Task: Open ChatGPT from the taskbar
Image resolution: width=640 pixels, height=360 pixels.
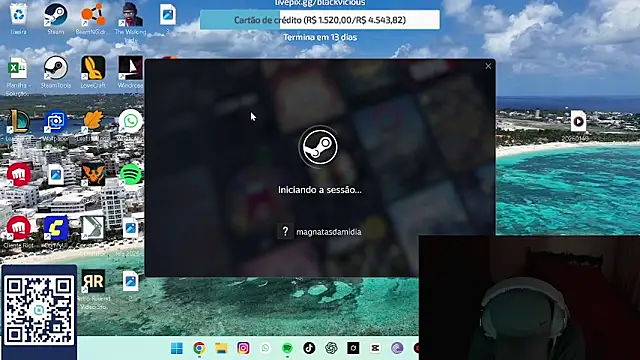Action: click(x=331, y=348)
